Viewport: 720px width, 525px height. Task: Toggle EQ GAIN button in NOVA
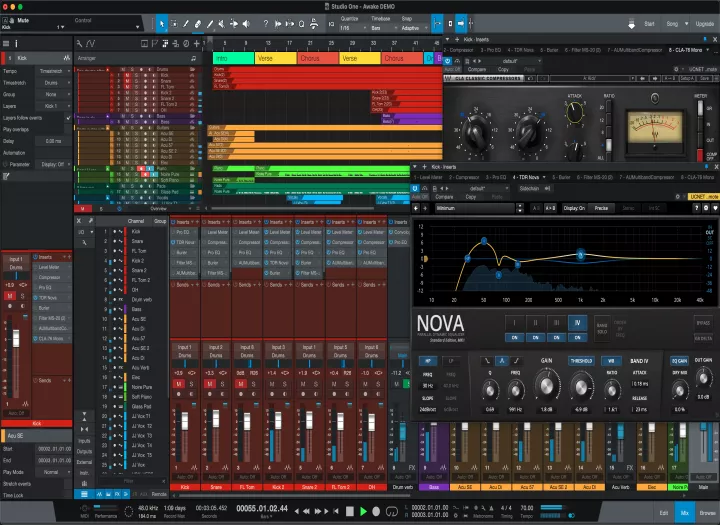[x=679, y=361]
